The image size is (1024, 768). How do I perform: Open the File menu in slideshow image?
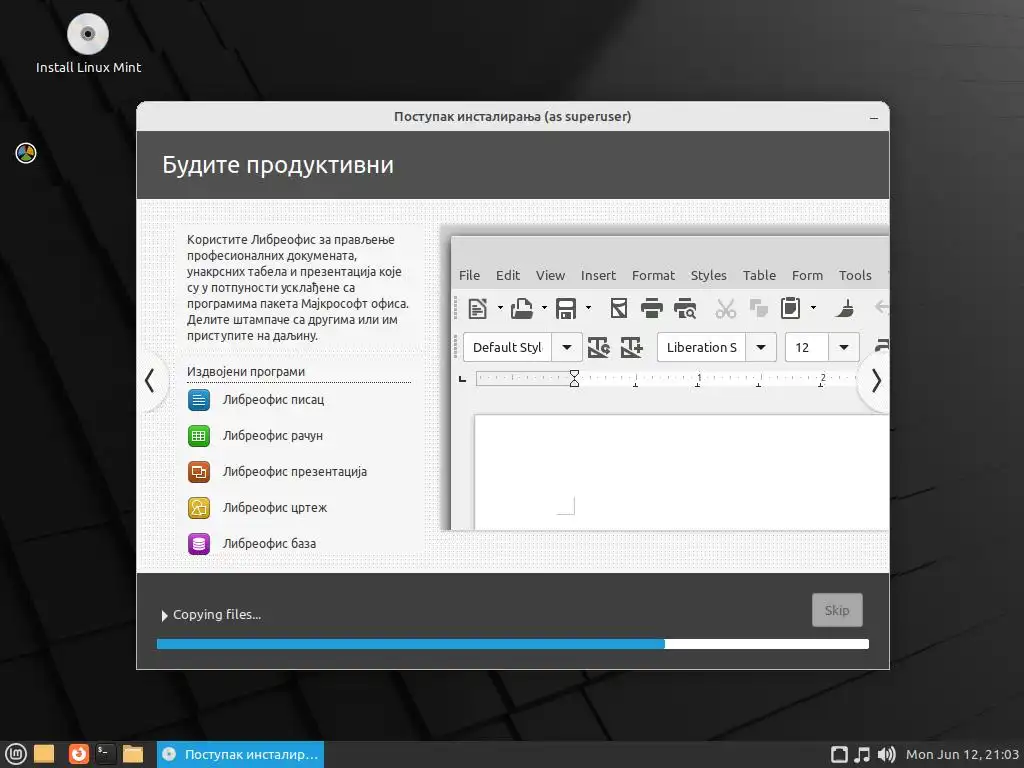point(469,276)
